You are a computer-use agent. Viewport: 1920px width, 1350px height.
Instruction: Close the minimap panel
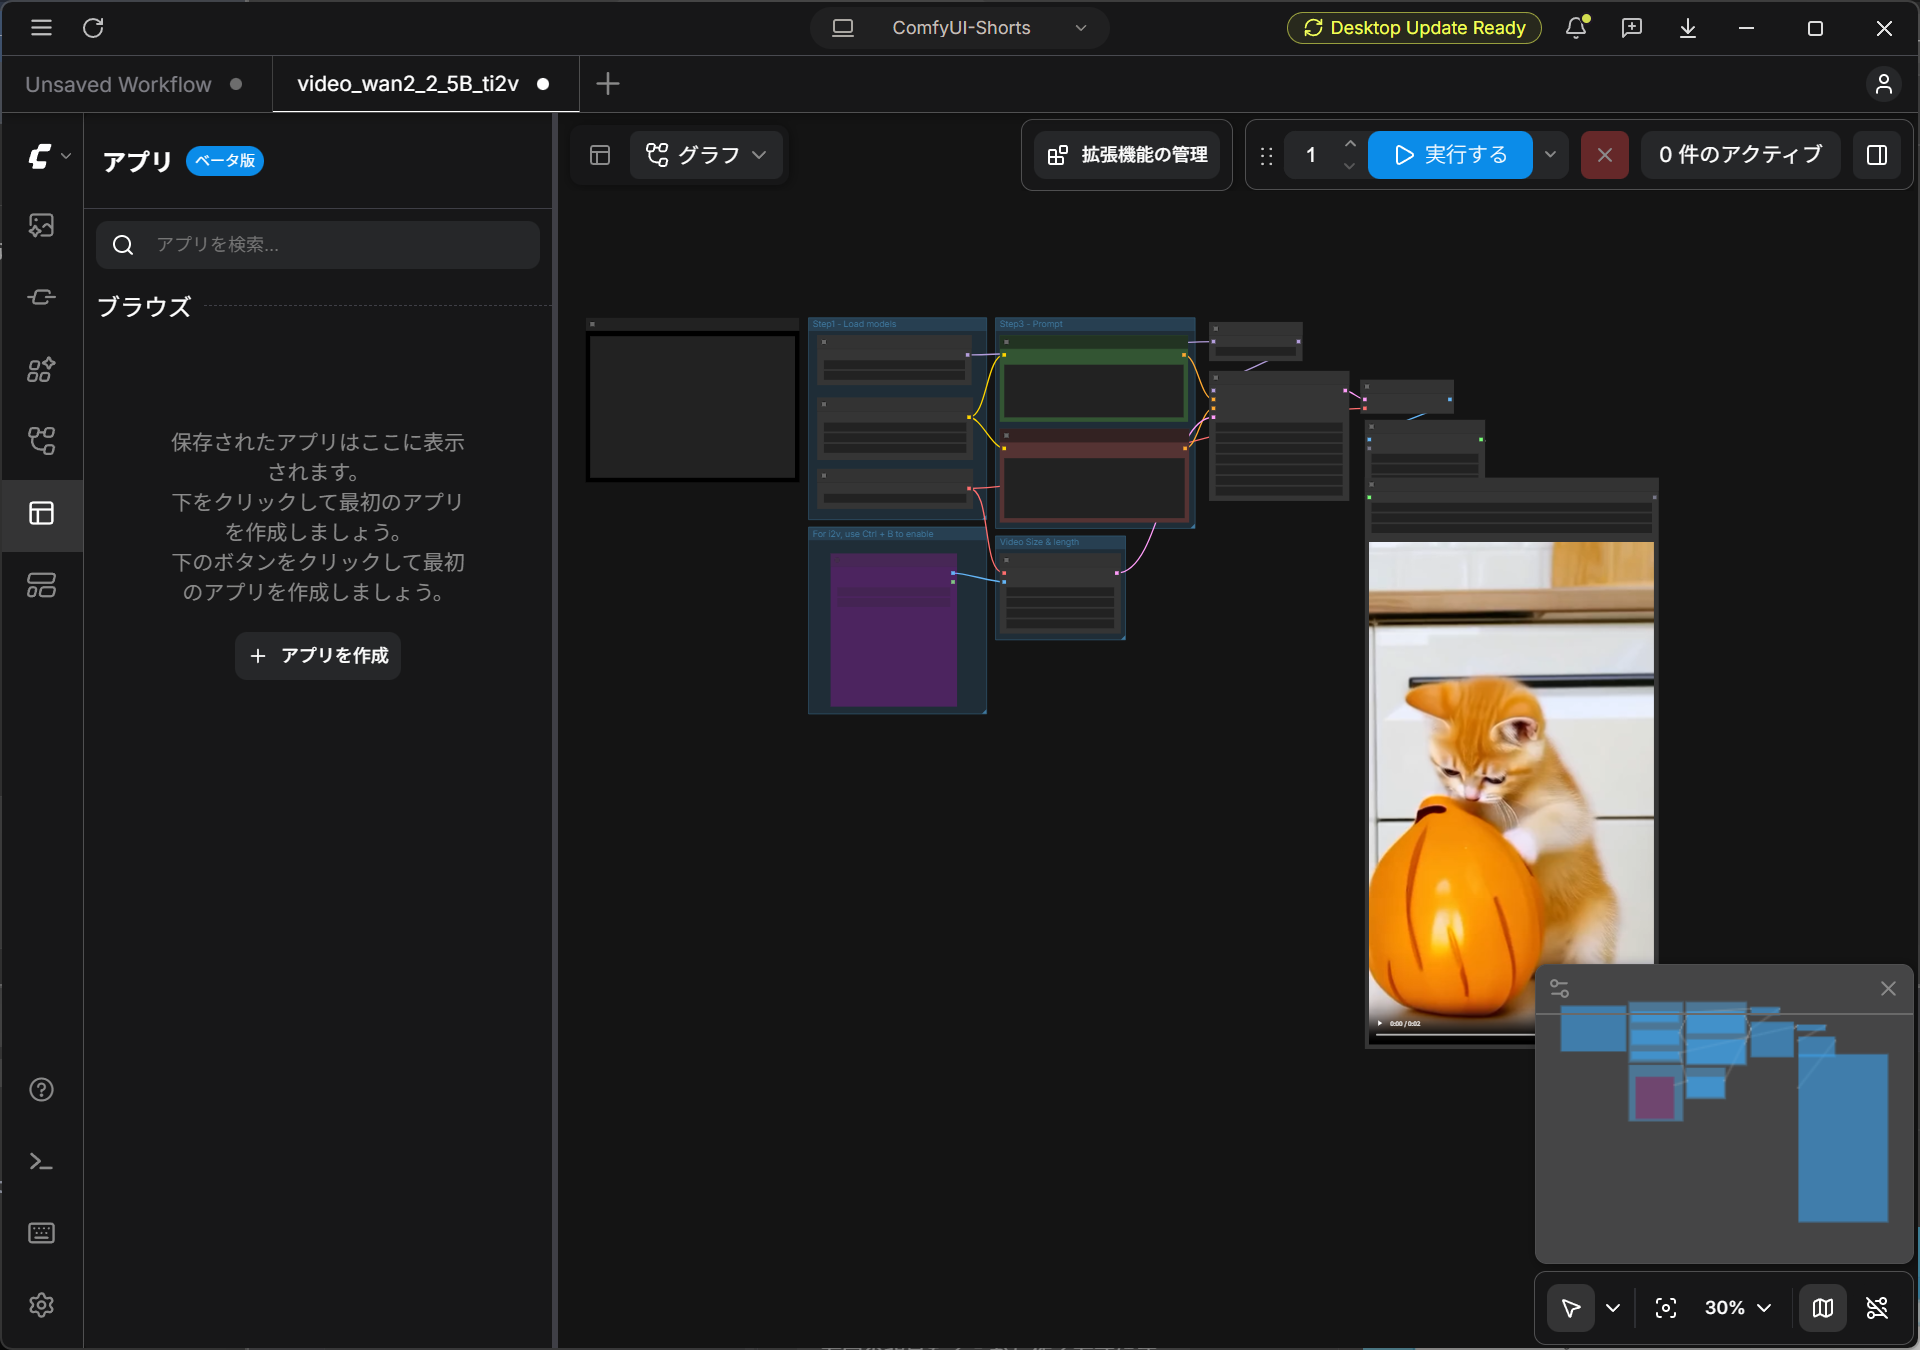point(1888,988)
